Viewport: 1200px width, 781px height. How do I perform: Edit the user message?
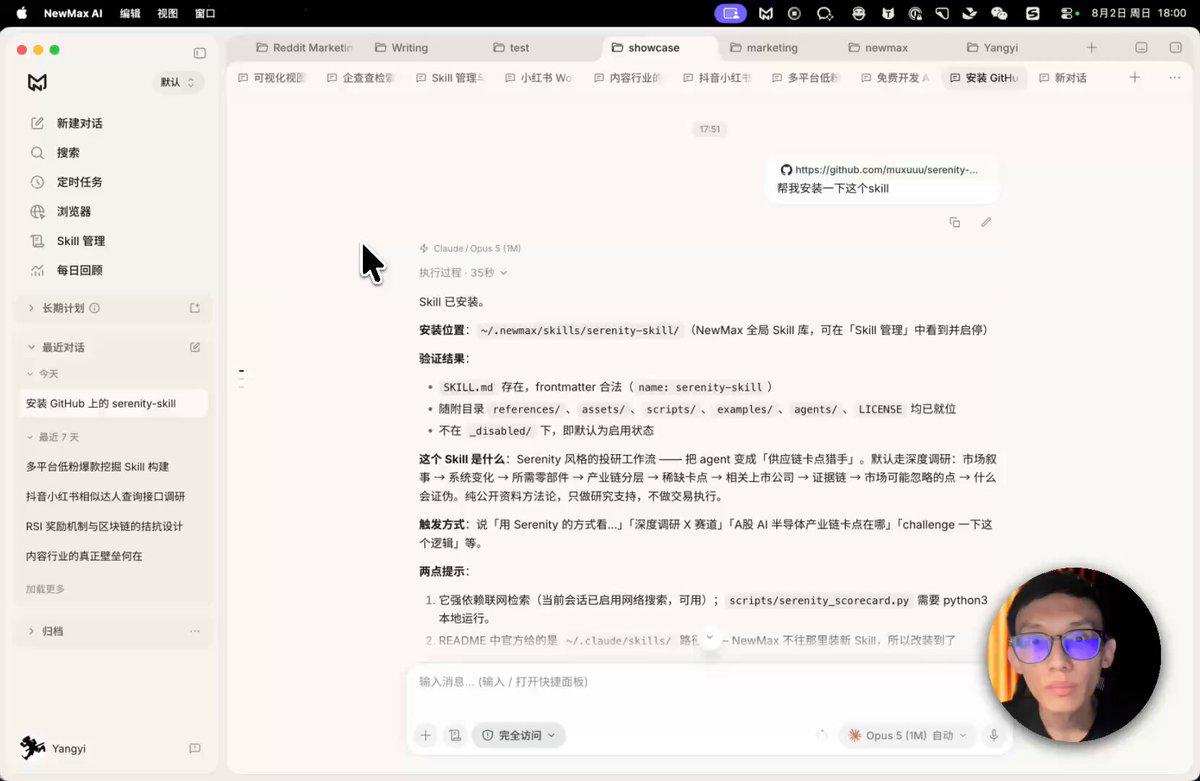[x=986, y=222]
